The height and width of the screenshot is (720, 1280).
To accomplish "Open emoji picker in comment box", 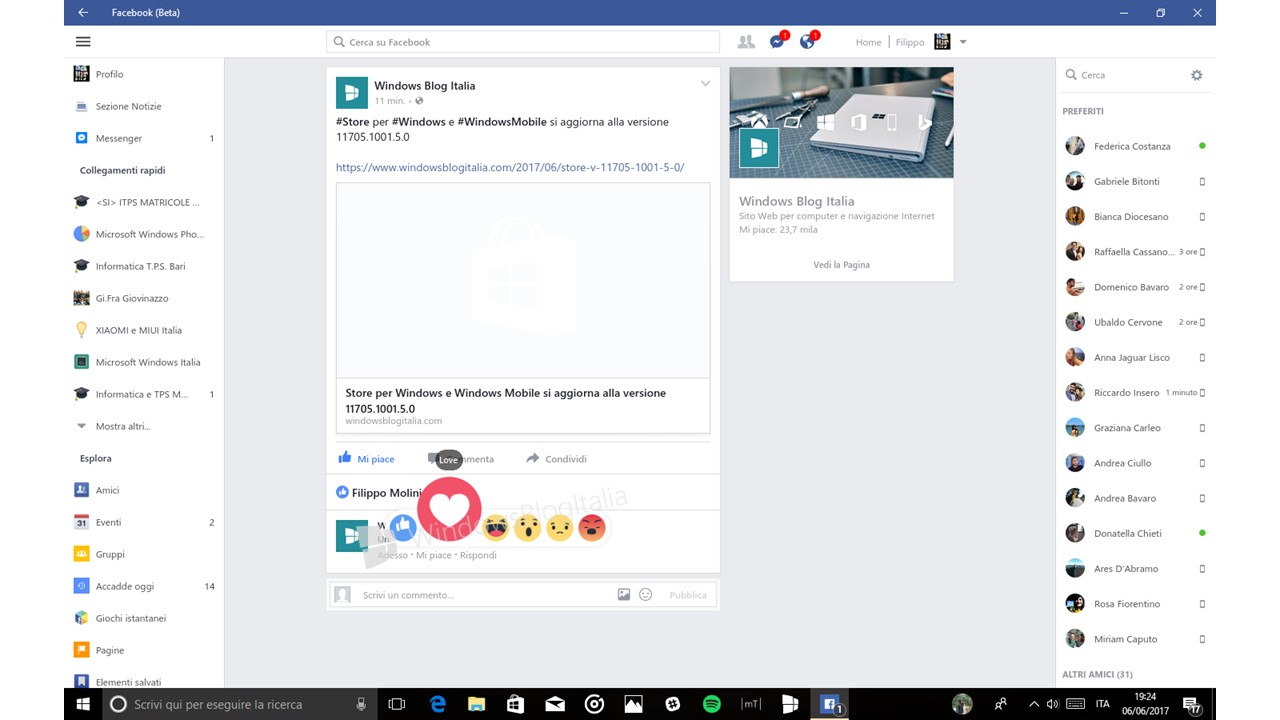I will point(646,595).
